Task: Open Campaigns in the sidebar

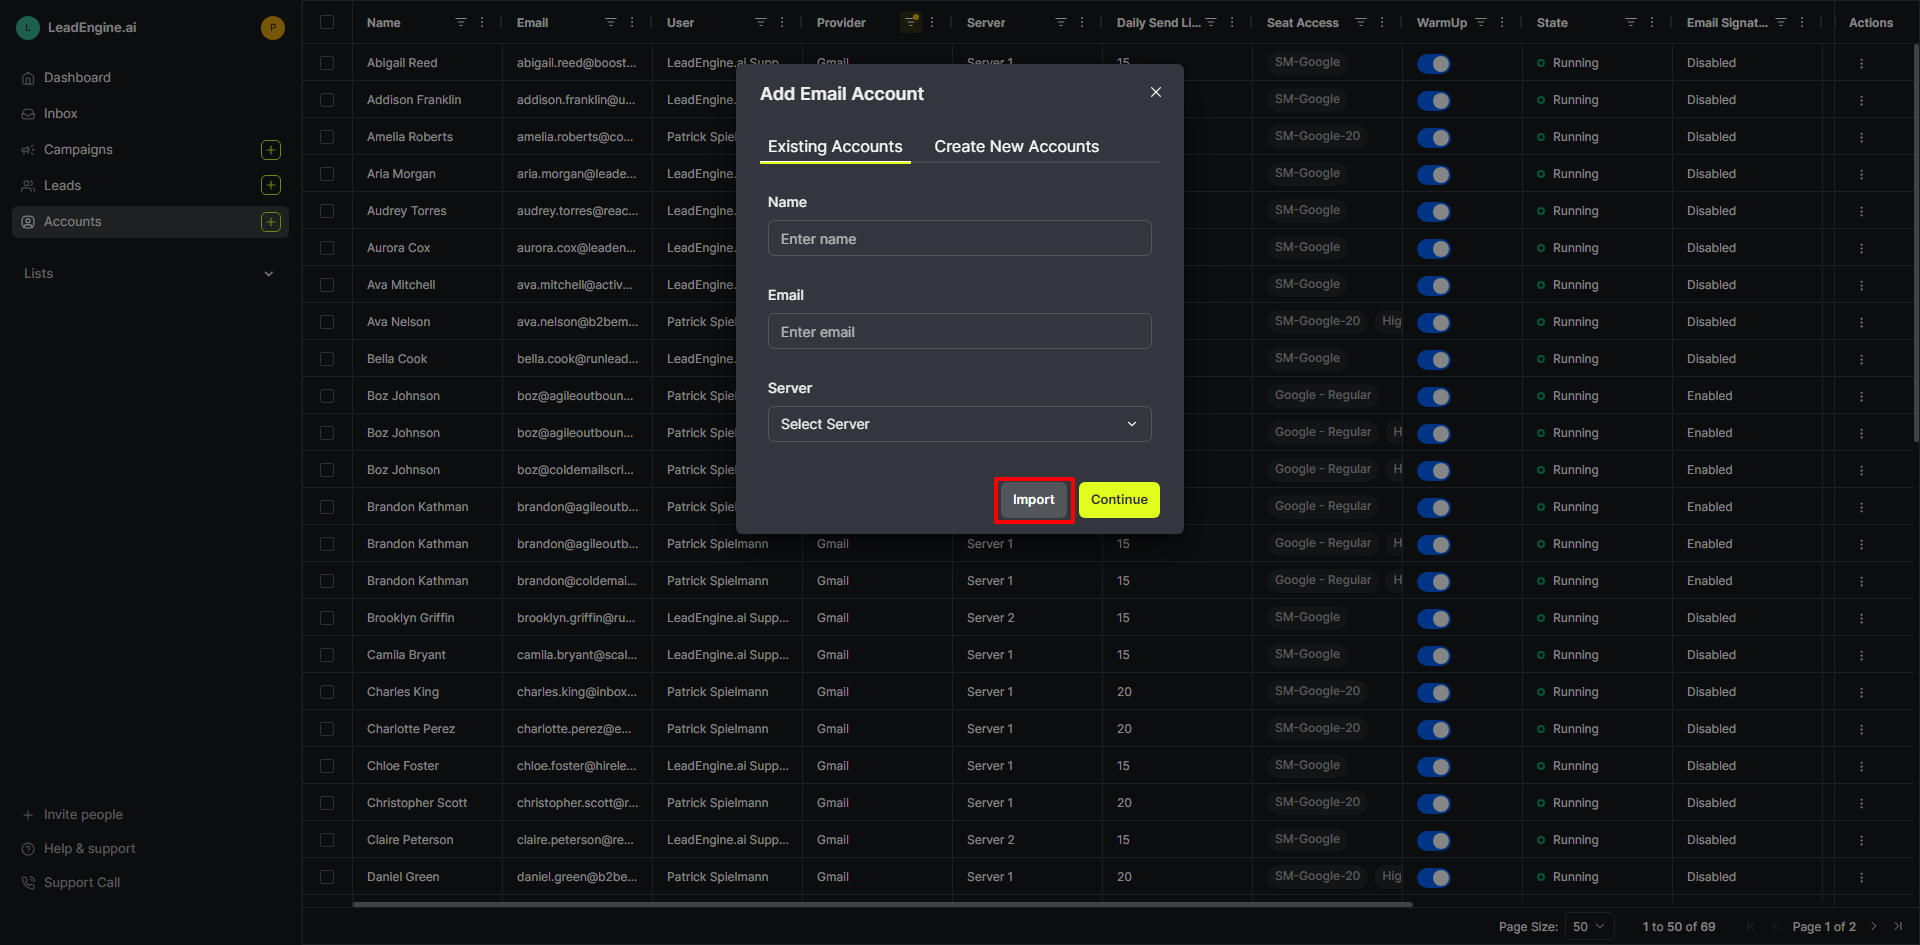Action: pos(78,150)
